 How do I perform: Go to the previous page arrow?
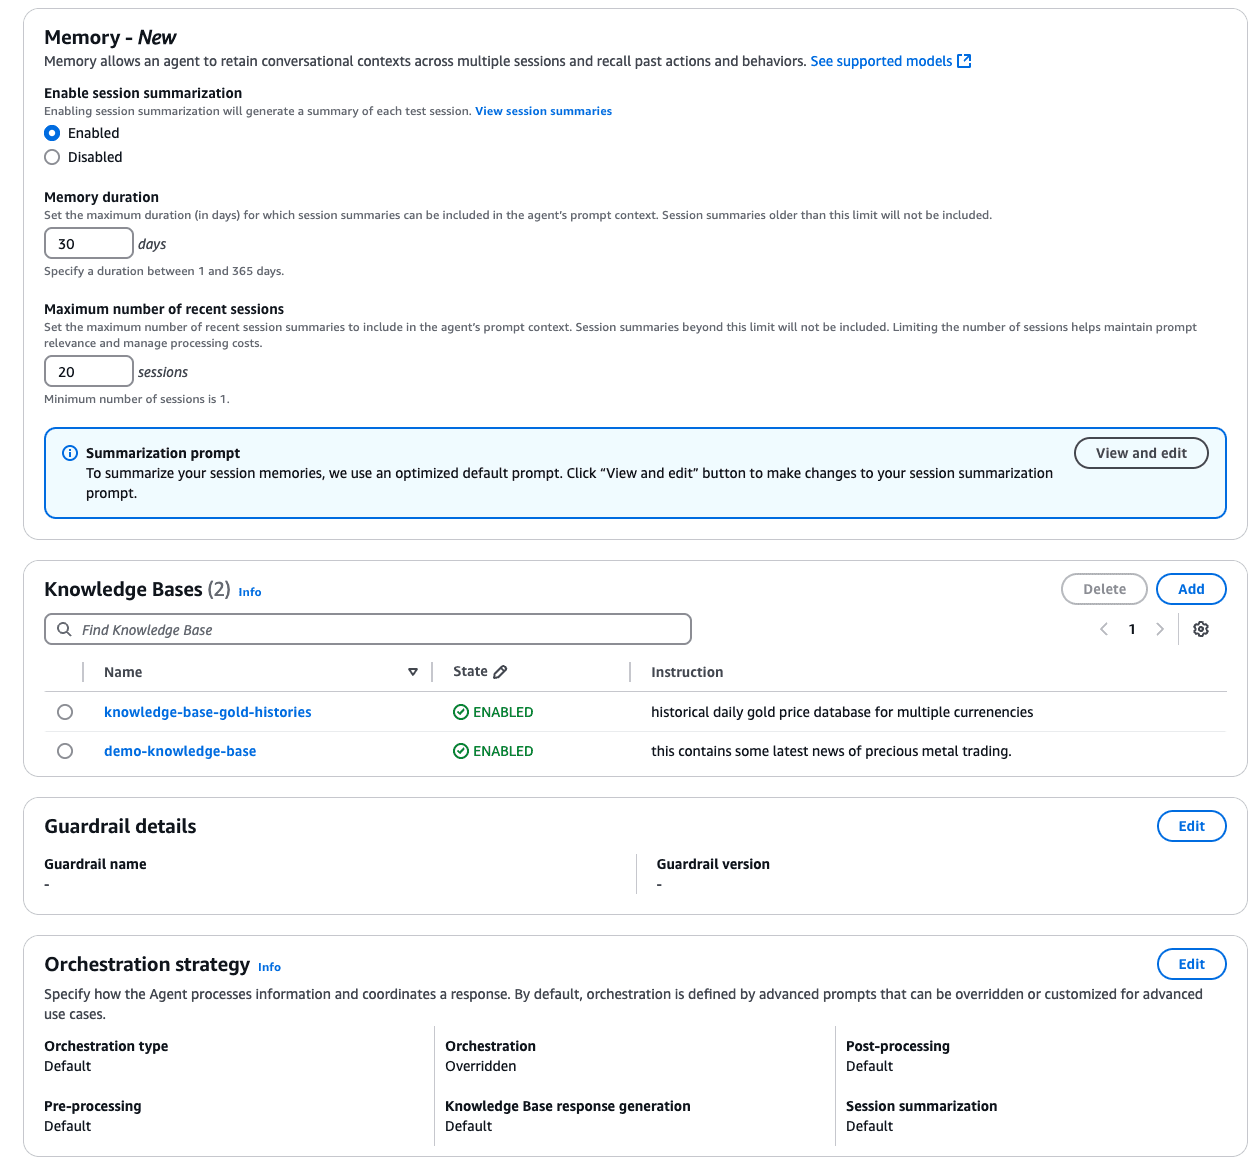[1104, 629]
